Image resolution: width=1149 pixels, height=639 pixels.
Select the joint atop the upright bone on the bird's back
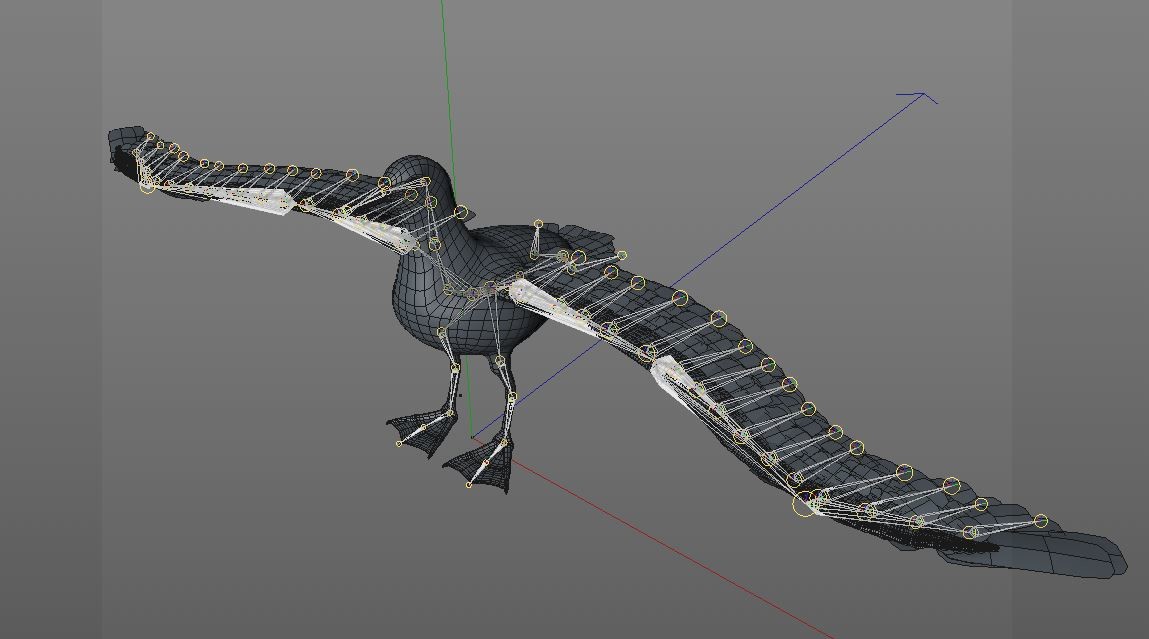539,224
